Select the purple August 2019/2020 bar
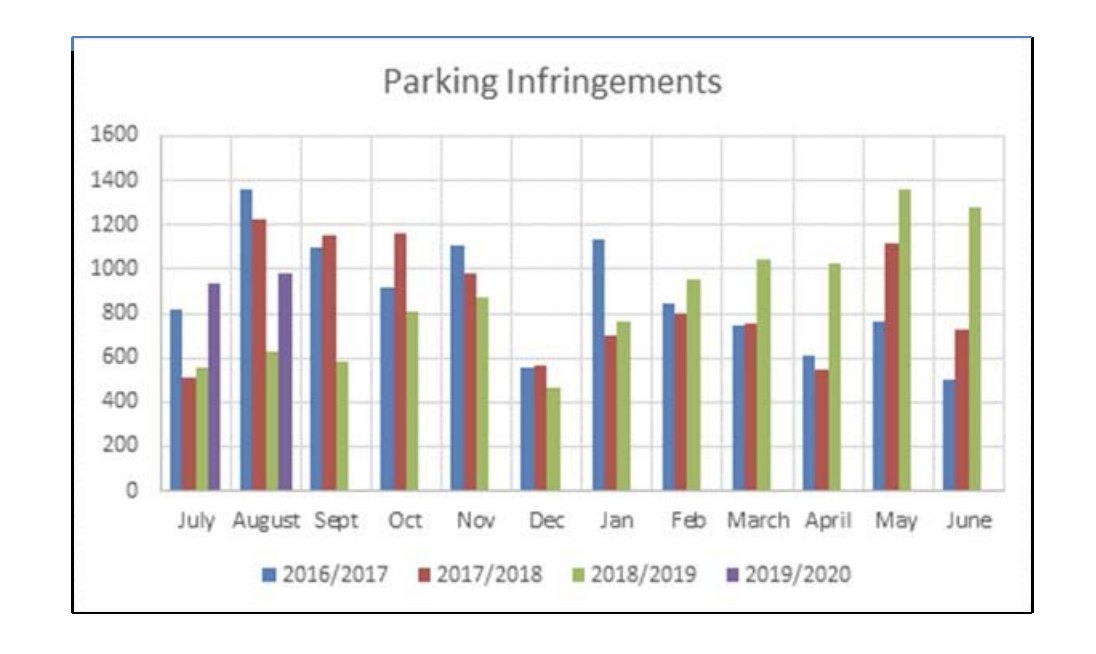The height and width of the screenshot is (654, 1096). click(x=285, y=382)
